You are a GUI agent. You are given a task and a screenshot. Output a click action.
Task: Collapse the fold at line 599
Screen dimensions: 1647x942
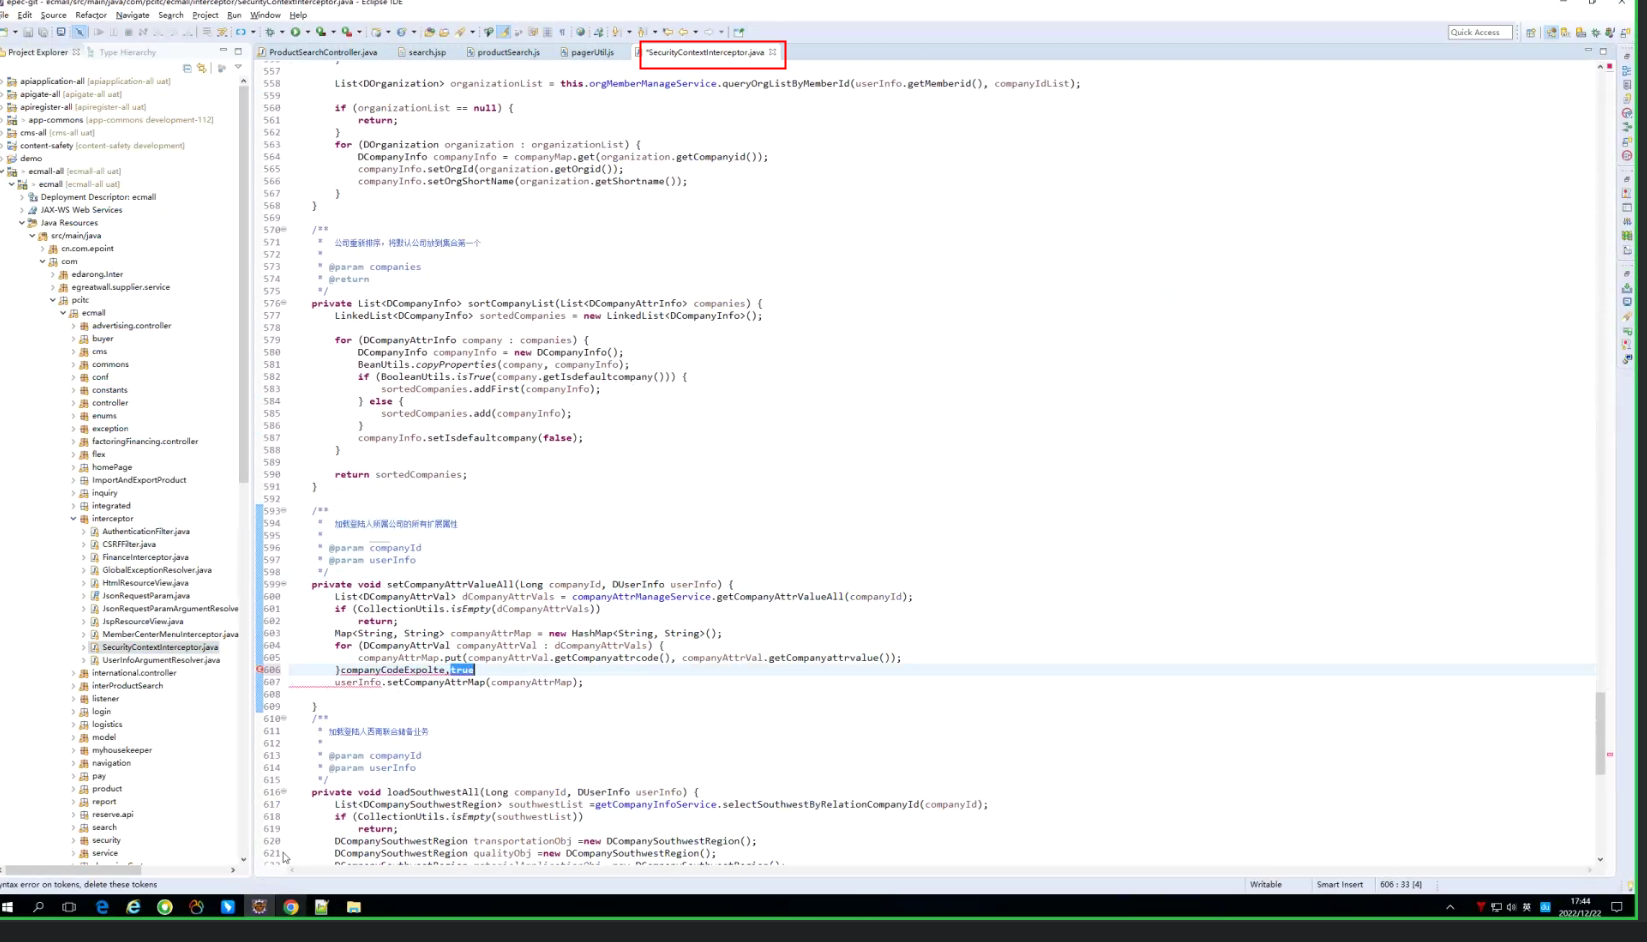tap(284, 584)
